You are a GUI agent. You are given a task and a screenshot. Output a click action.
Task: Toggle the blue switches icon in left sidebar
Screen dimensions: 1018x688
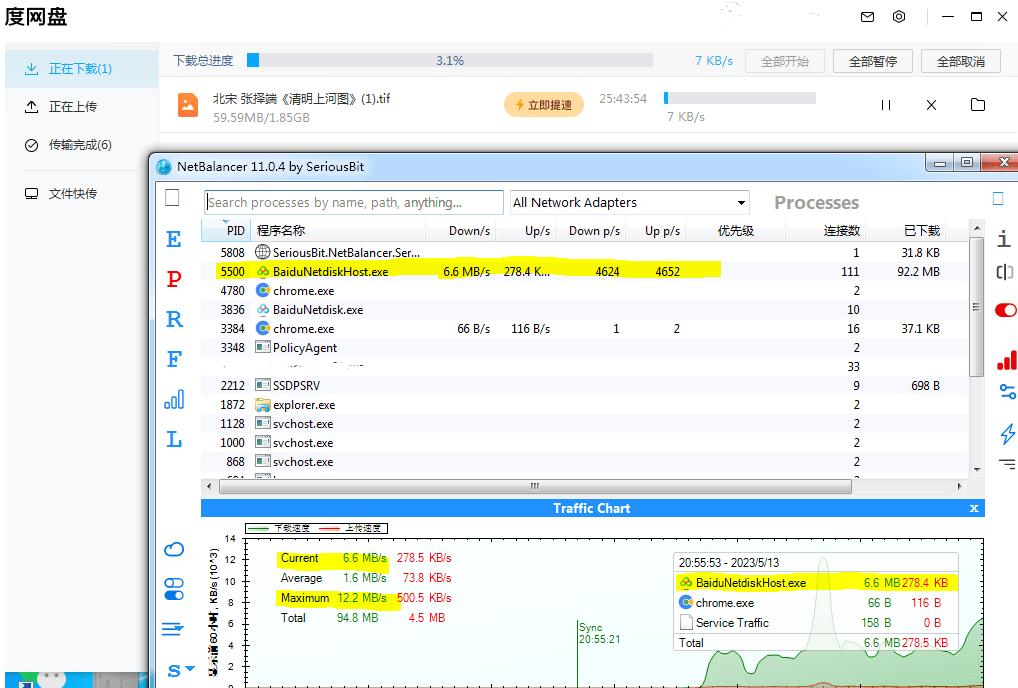click(174, 589)
